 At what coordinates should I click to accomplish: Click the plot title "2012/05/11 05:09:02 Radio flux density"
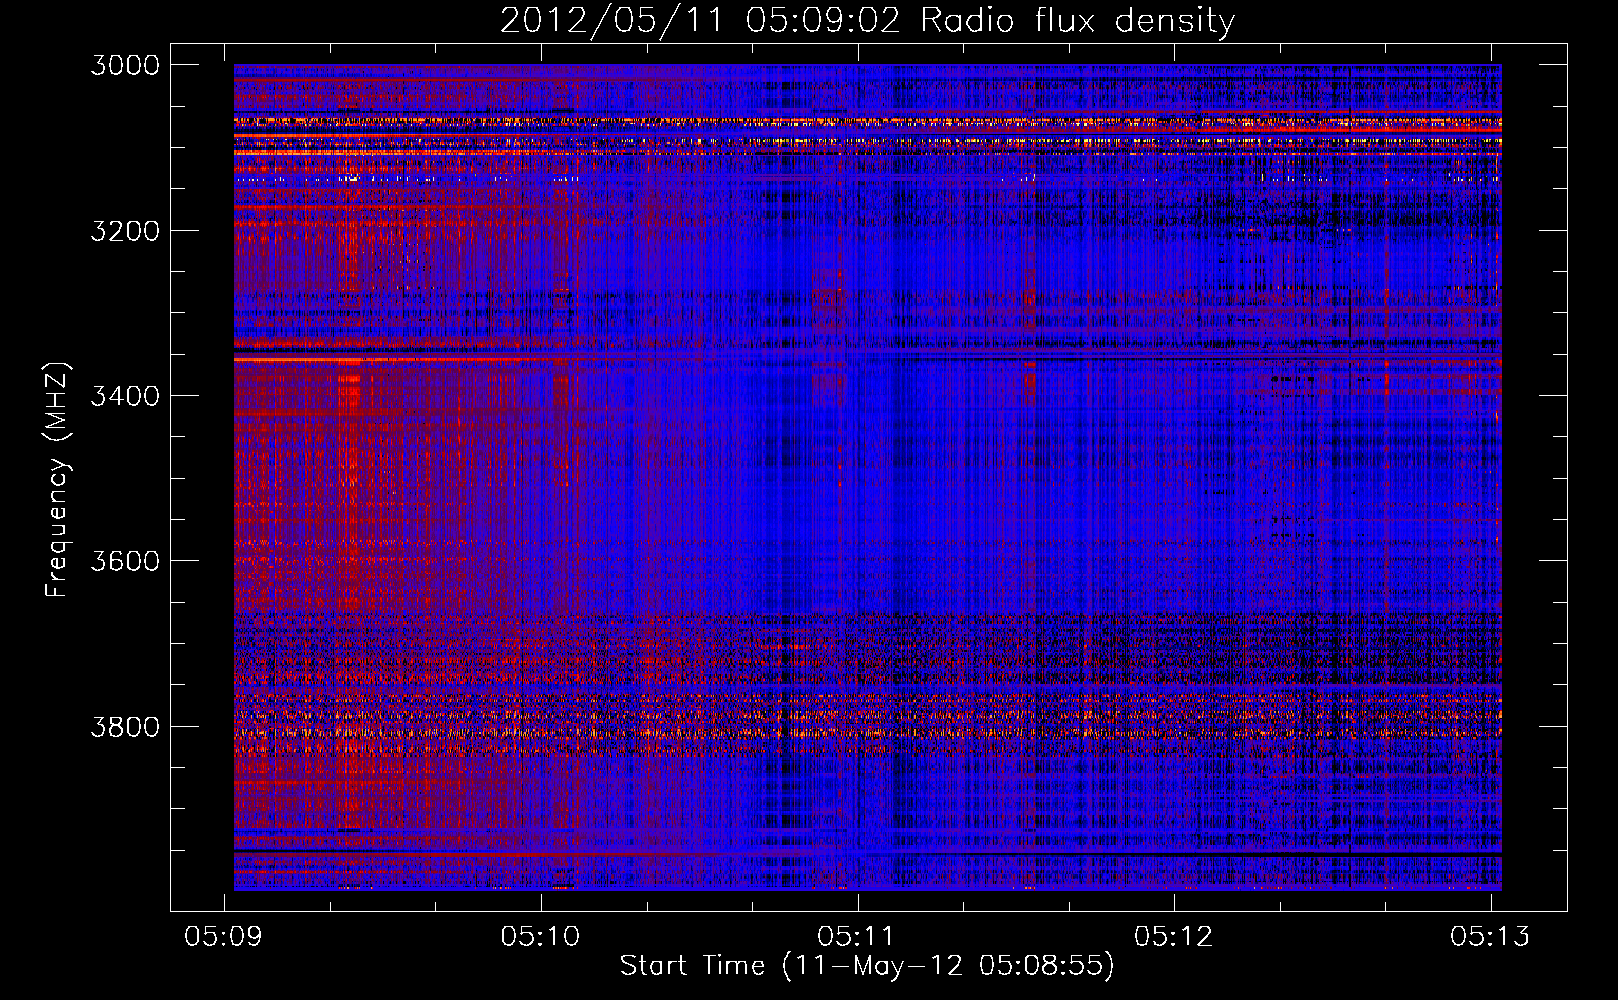click(x=867, y=20)
